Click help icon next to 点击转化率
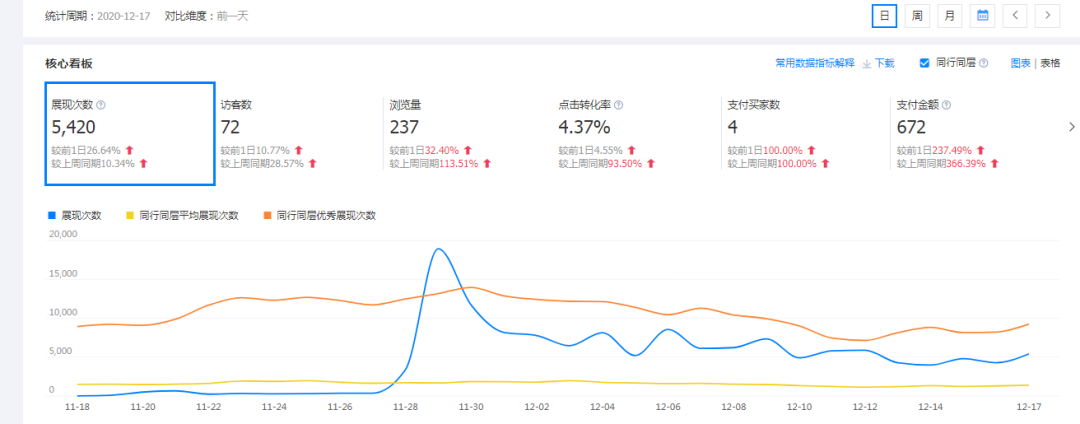This screenshot has height=424, width=1080. click(x=619, y=105)
